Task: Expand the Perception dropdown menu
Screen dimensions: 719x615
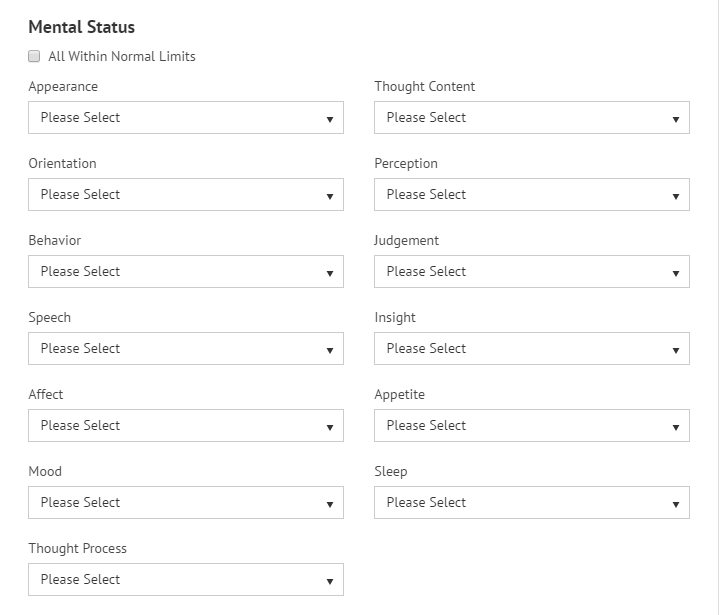Action: pos(532,195)
